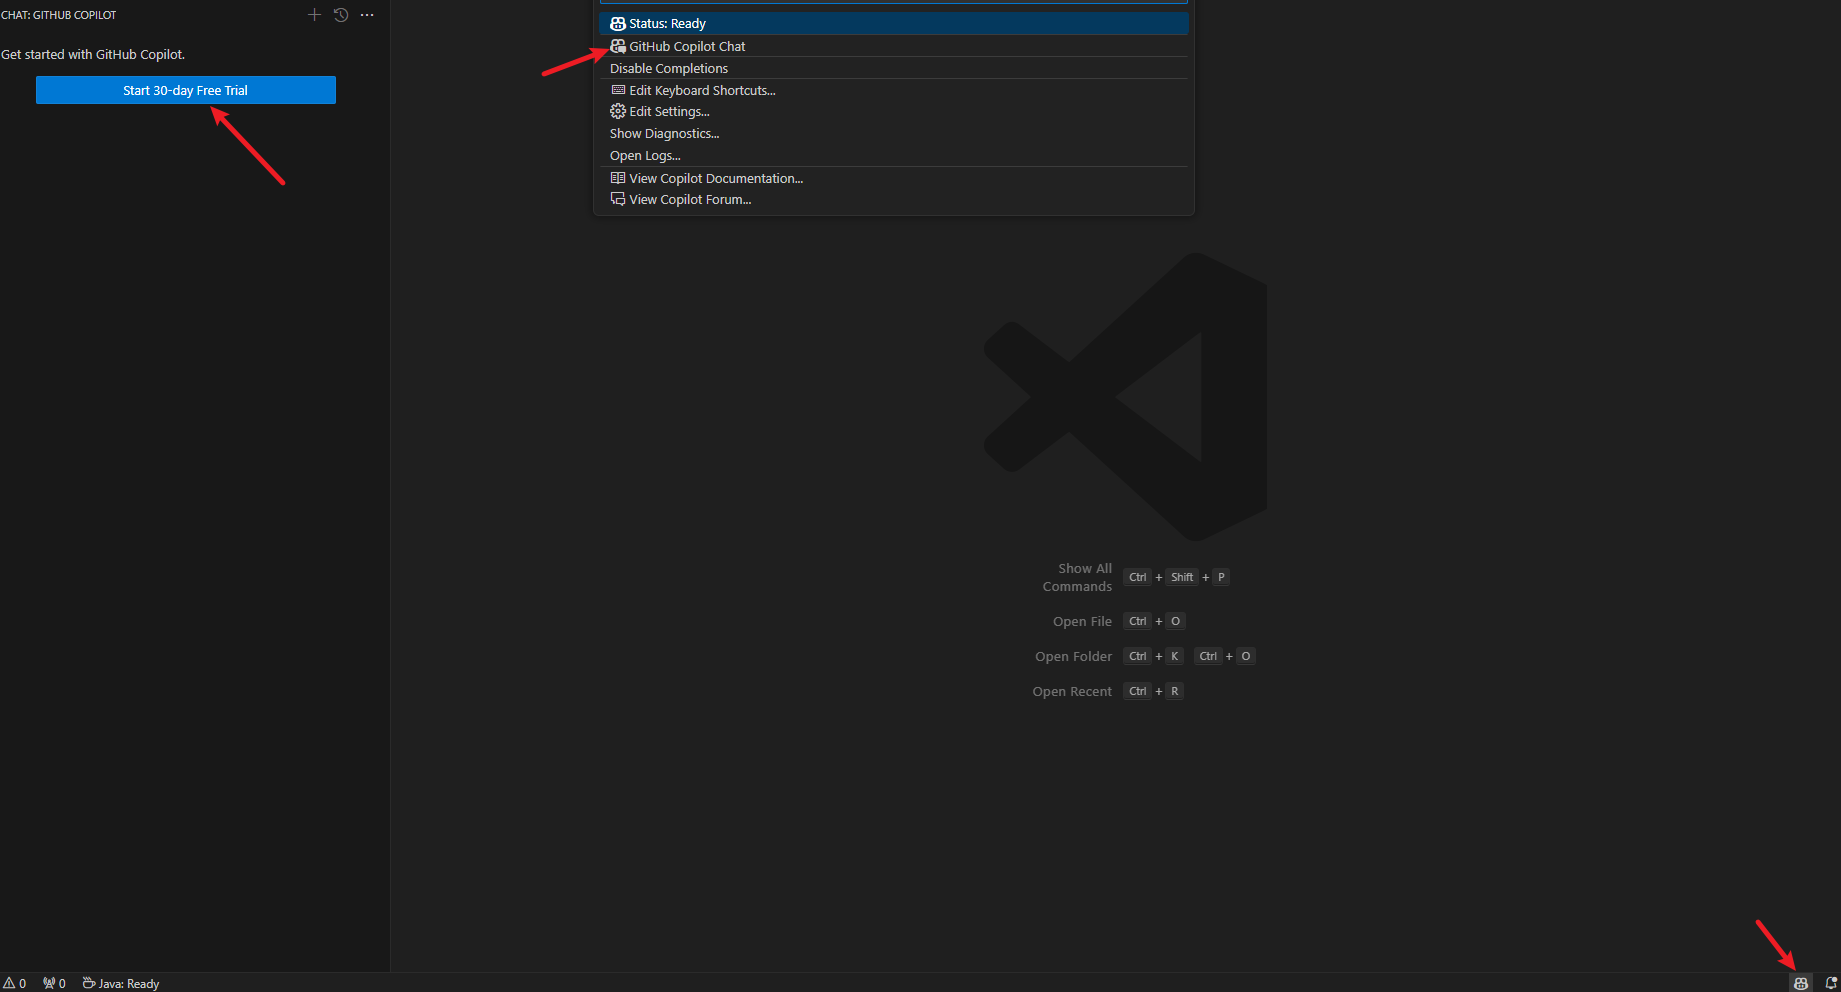Open the chat history icon

[x=341, y=15]
